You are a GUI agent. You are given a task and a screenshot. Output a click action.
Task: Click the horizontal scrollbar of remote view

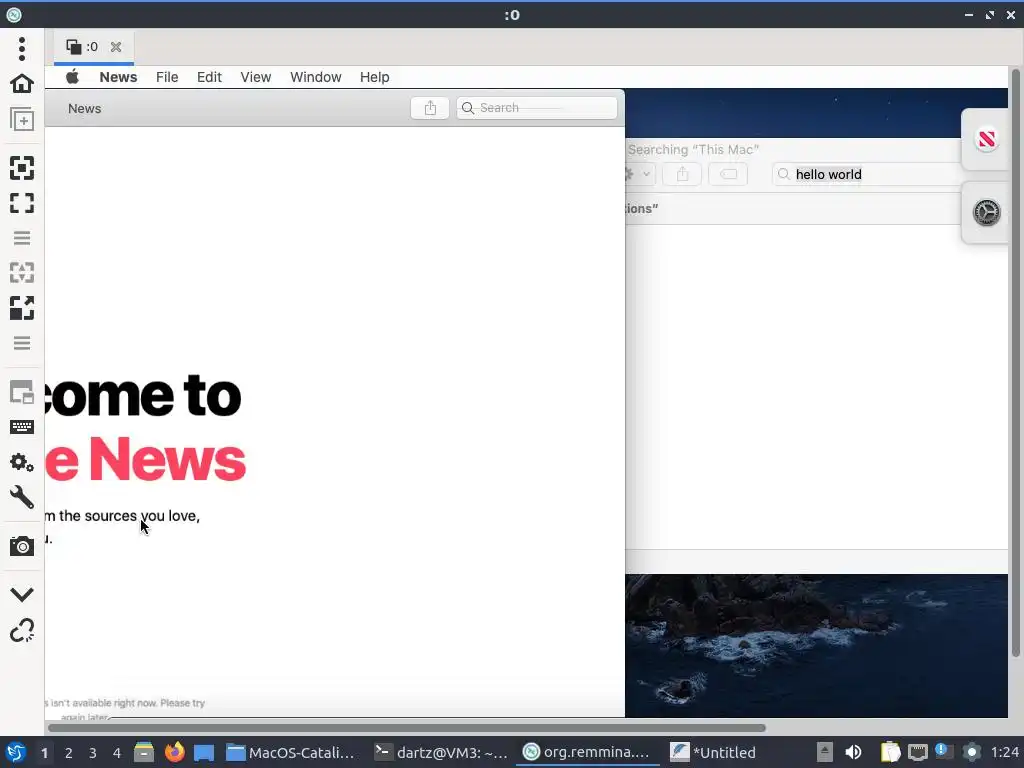pos(406,728)
